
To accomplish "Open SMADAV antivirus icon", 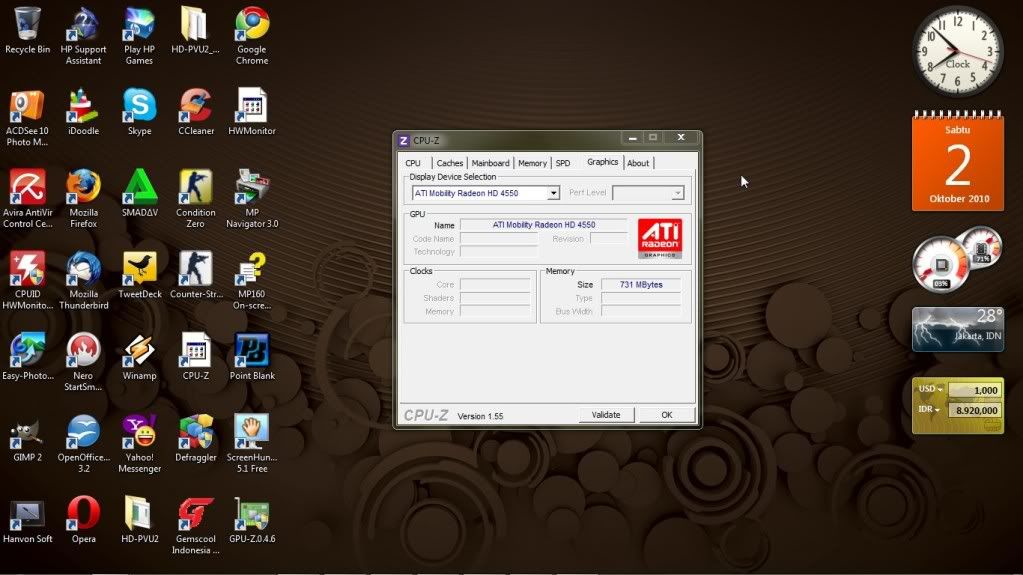I will (x=140, y=194).
